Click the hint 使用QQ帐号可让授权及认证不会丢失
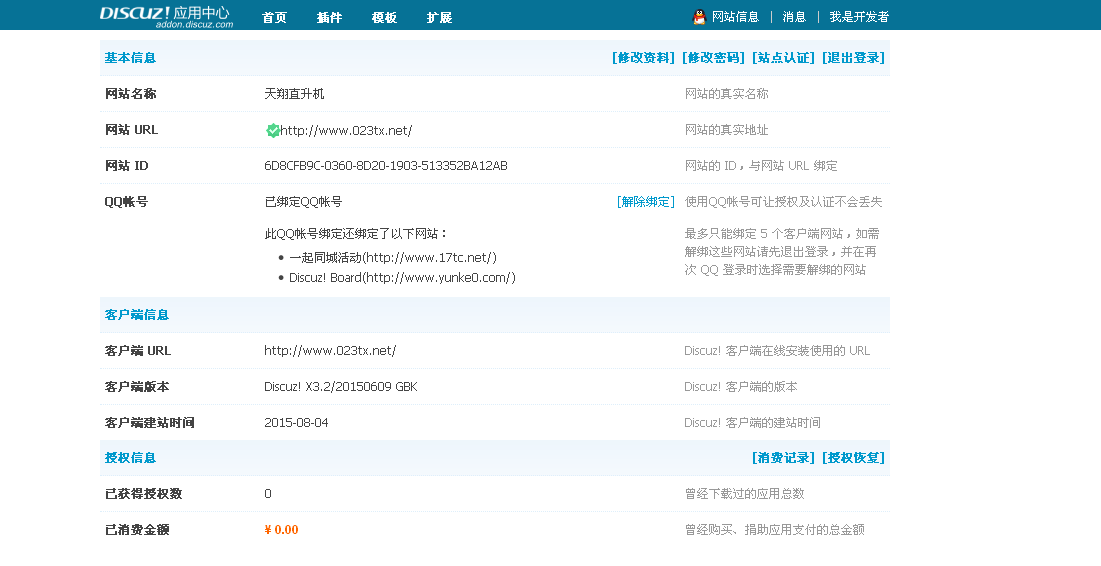The width and height of the screenshot is (1101, 566). tap(784, 202)
